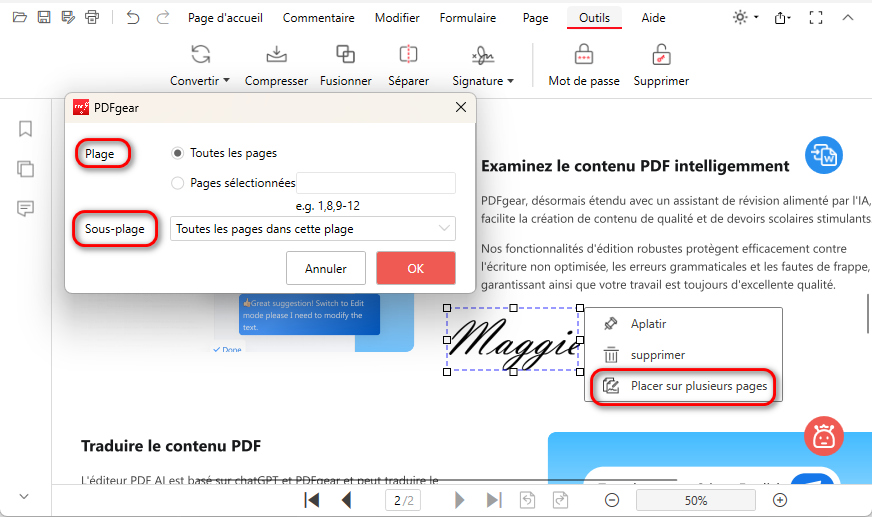Open the Formulaire tab

(x=468, y=18)
